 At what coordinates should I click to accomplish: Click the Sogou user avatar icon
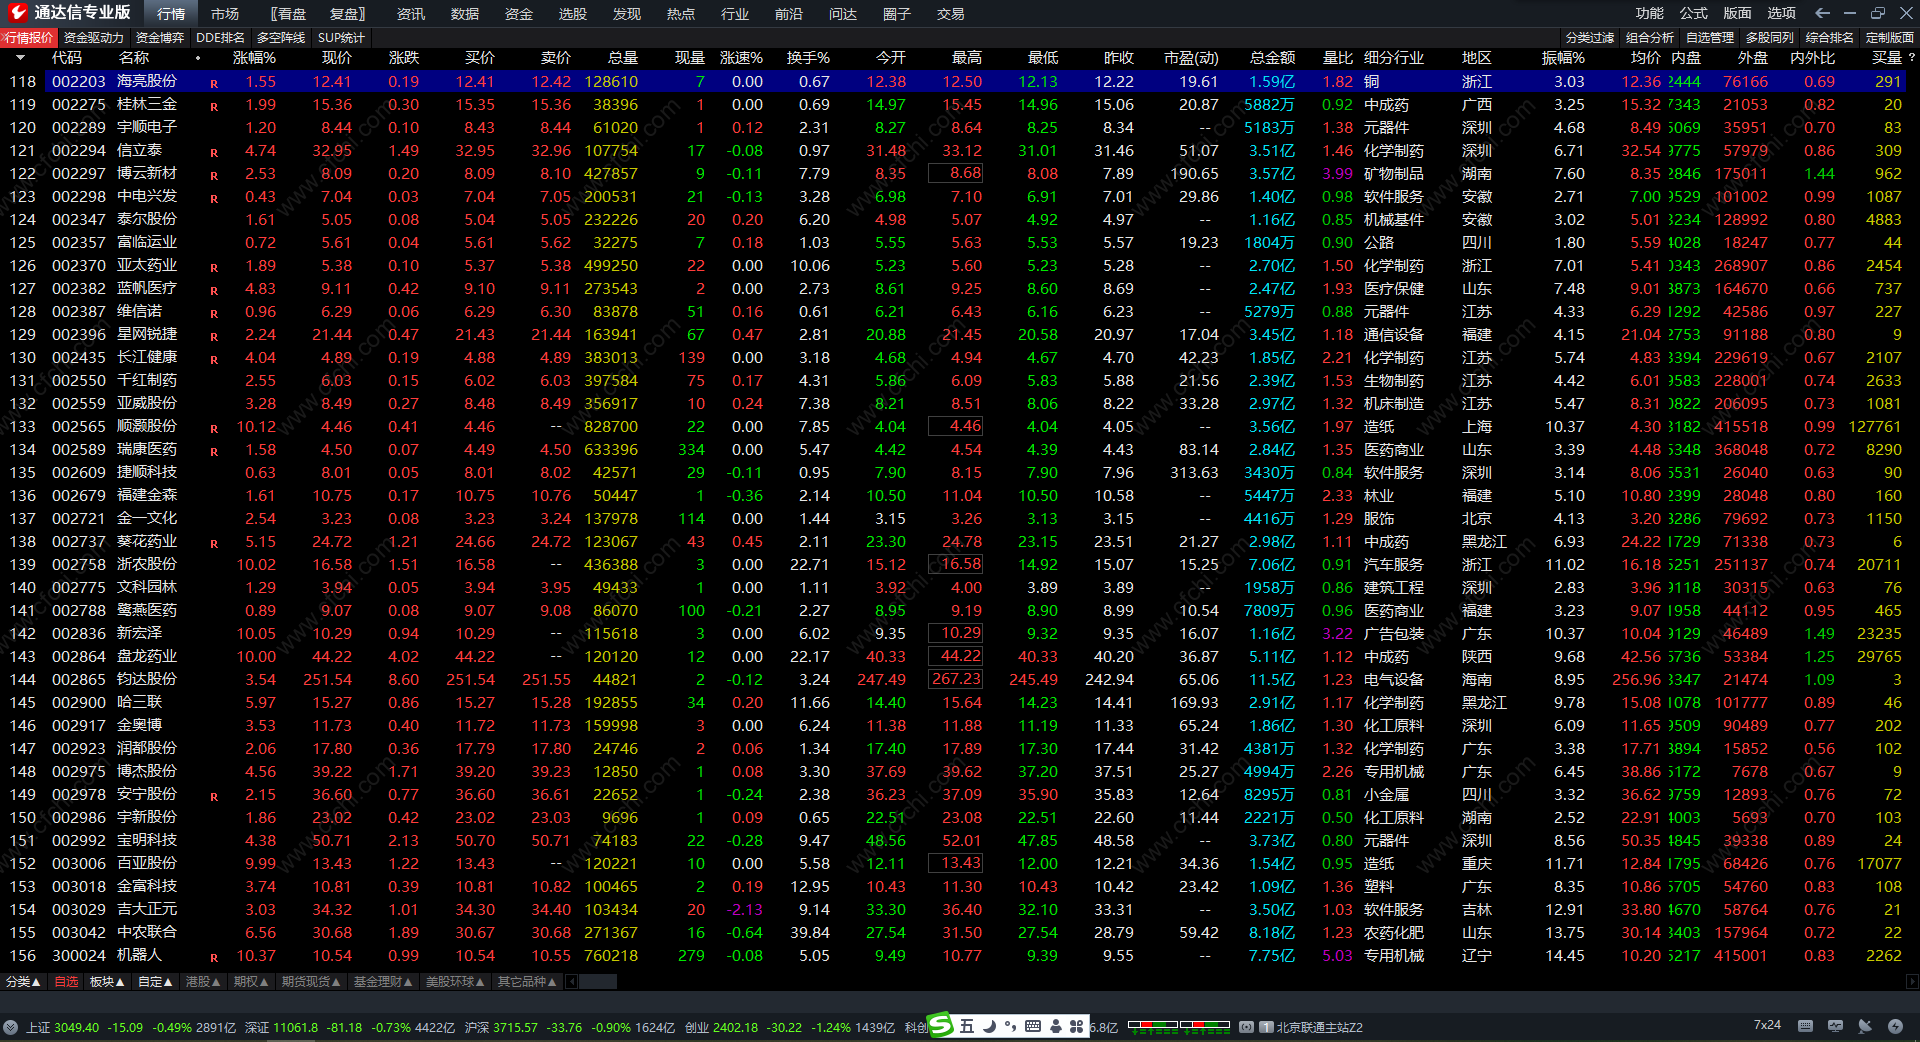(x=1055, y=1026)
